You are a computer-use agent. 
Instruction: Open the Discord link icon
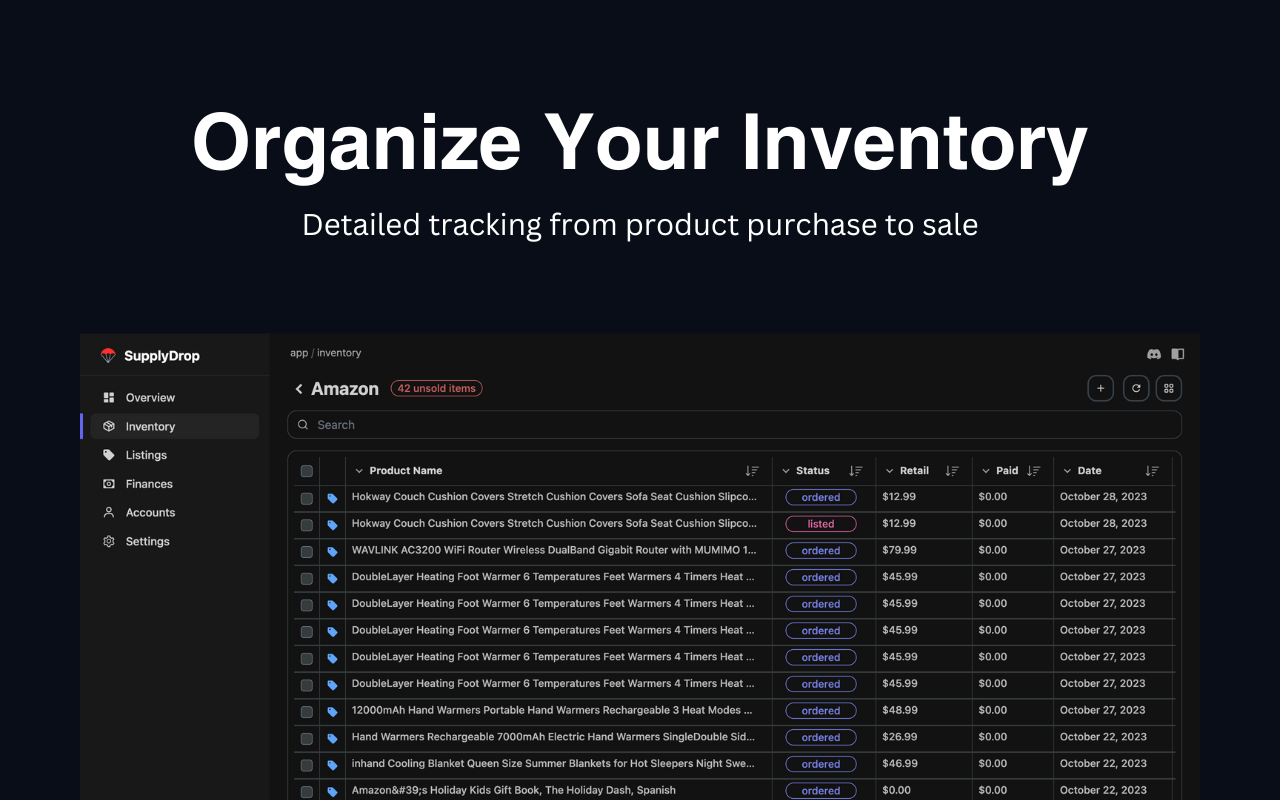1154,354
